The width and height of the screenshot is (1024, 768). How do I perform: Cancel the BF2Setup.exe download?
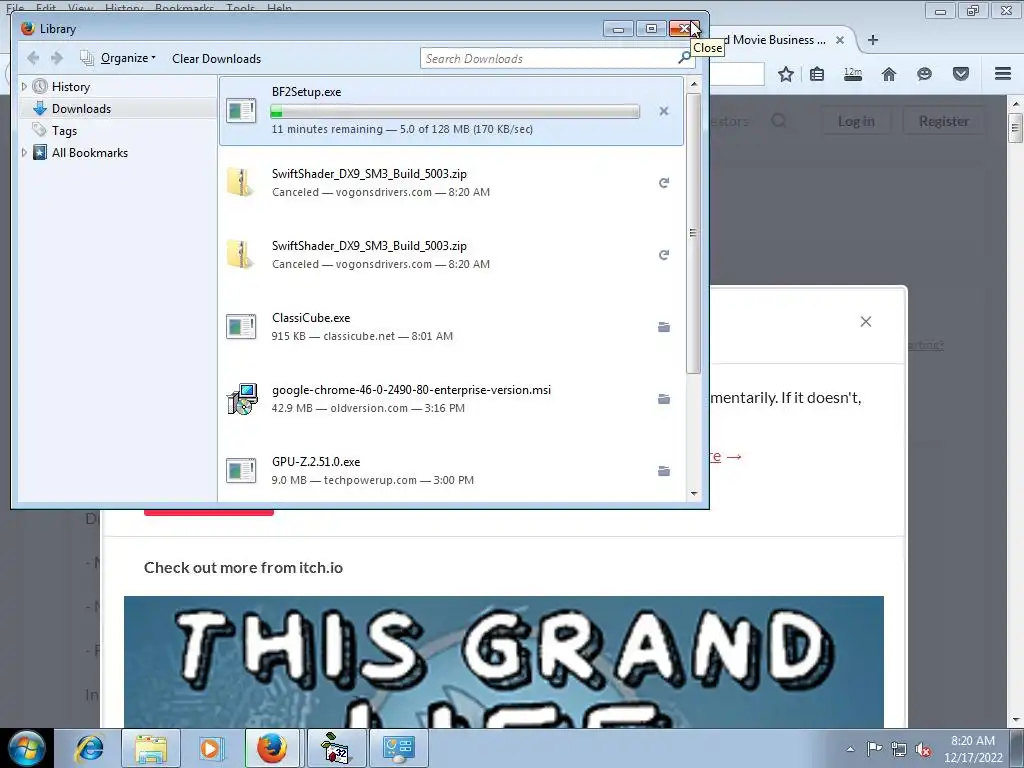pos(664,111)
